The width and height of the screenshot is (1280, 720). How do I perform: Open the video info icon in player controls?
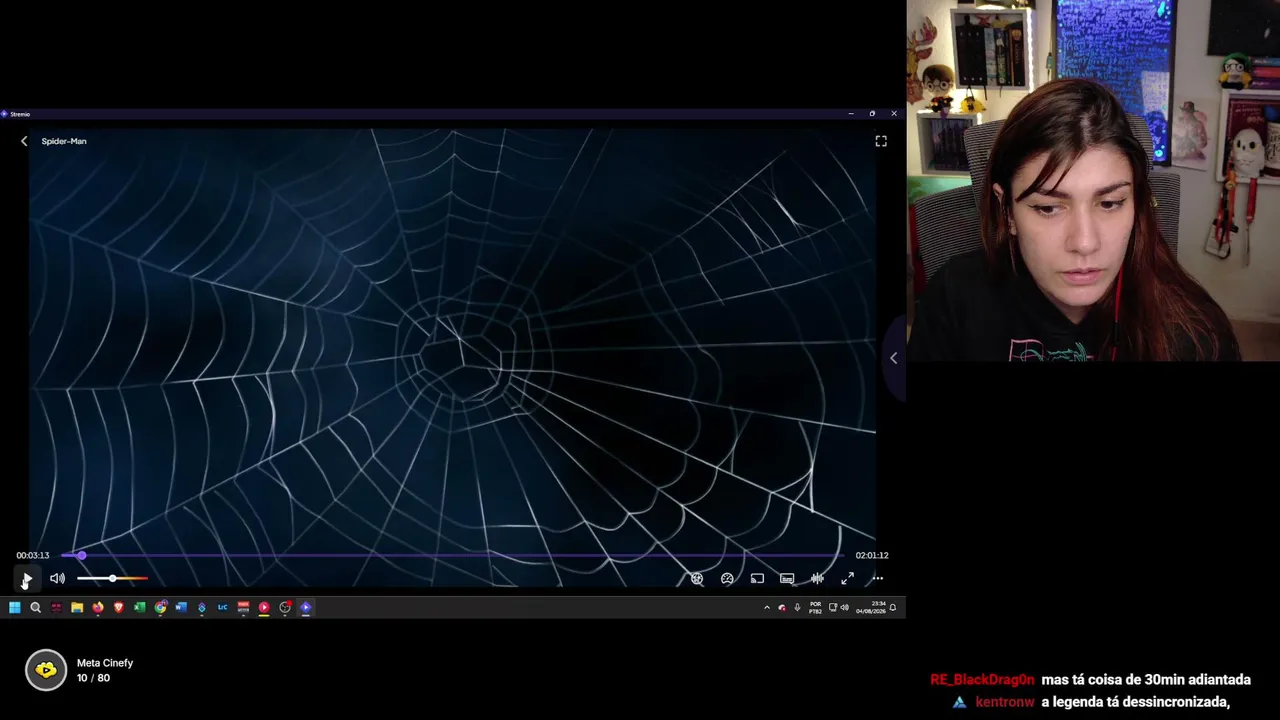[x=697, y=578]
